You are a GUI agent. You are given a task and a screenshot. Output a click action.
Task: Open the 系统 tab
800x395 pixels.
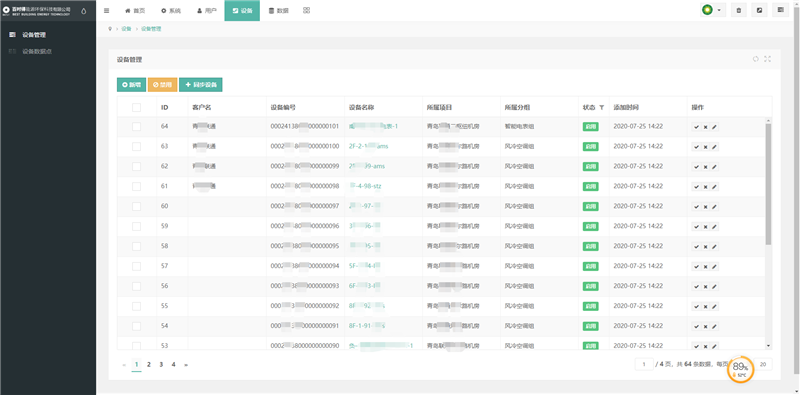(171, 10)
